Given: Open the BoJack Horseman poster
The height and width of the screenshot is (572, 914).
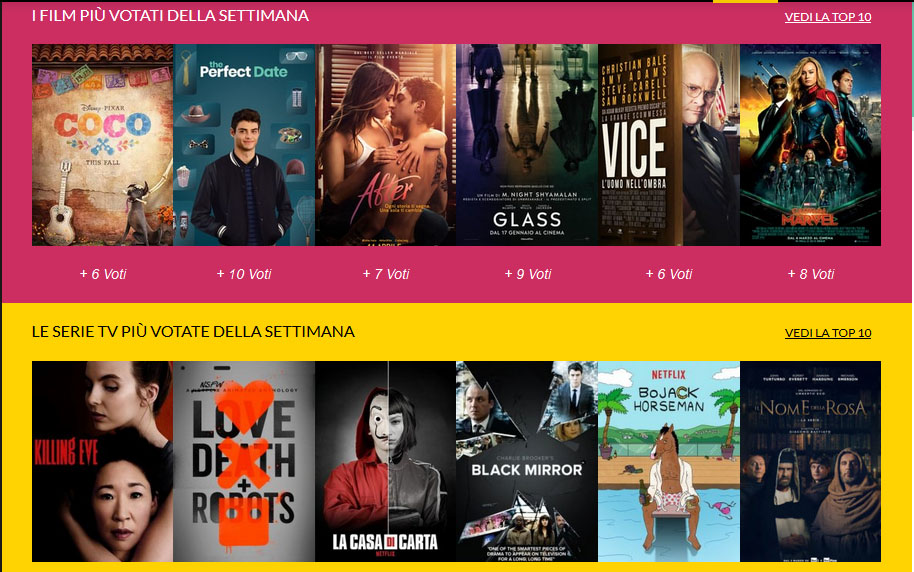Looking at the screenshot, I should [669, 461].
